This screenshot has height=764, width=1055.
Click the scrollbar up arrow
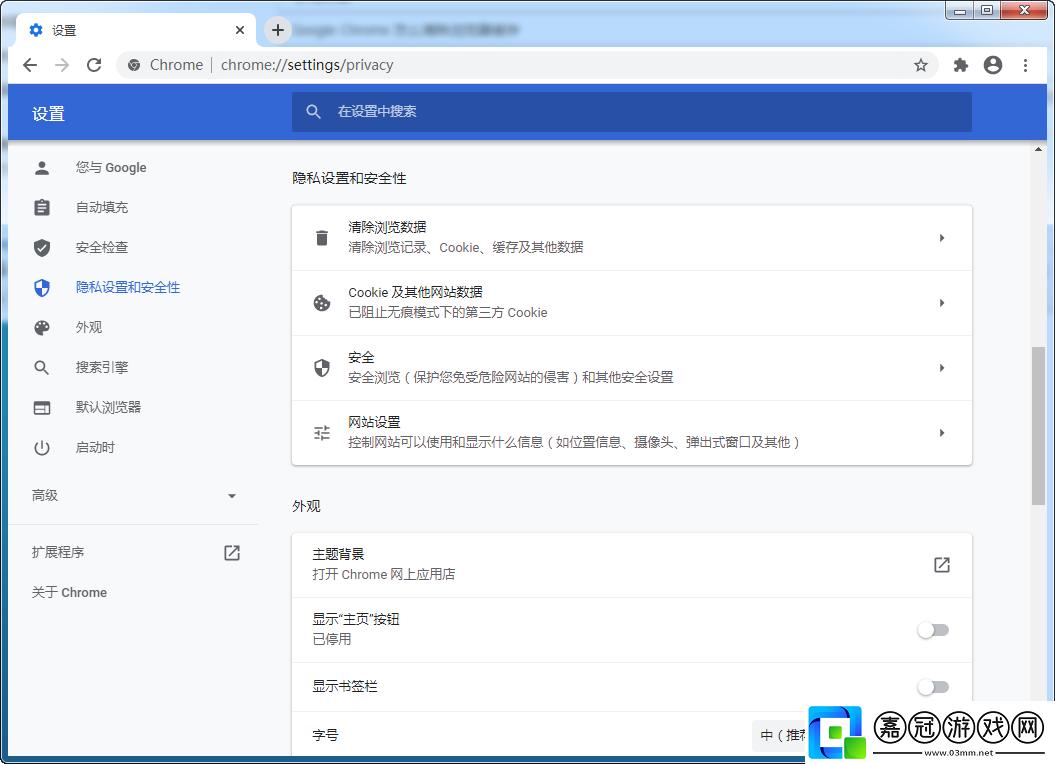coord(1038,149)
